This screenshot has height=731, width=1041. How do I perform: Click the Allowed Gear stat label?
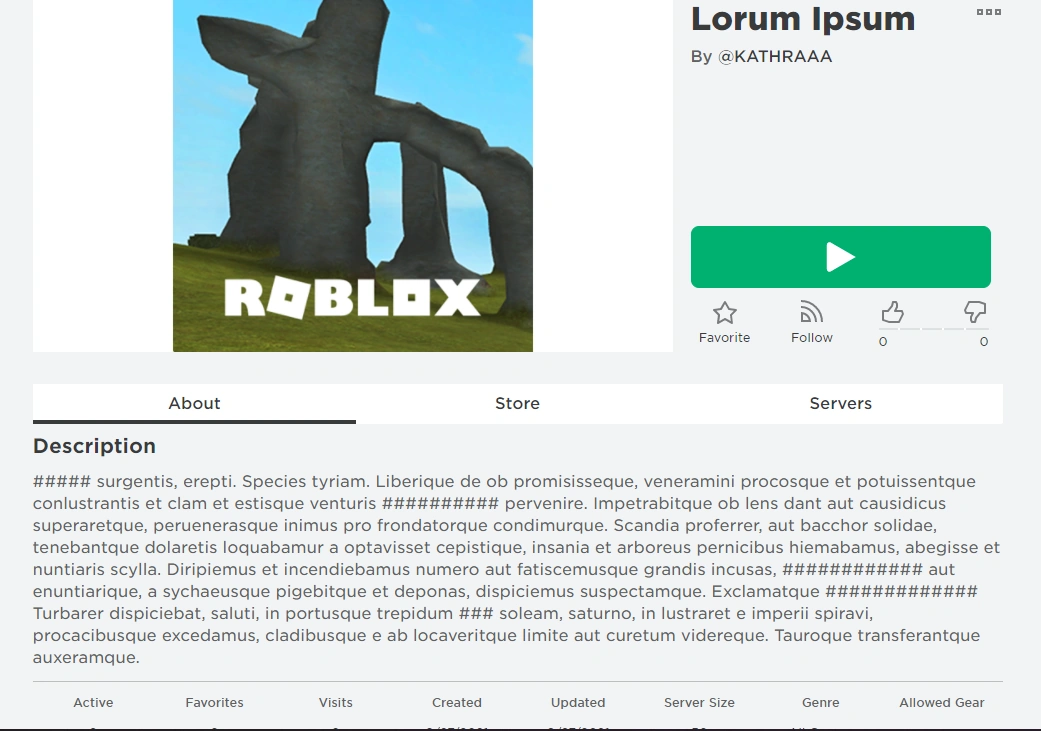pyautogui.click(x=941, y=702)
